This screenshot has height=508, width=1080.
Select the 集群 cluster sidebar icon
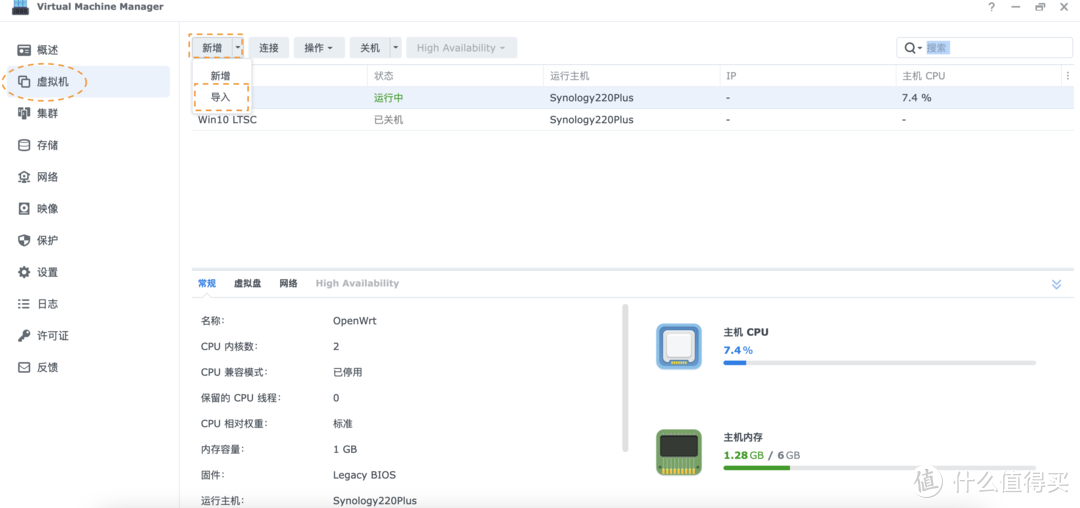point(24,113)
